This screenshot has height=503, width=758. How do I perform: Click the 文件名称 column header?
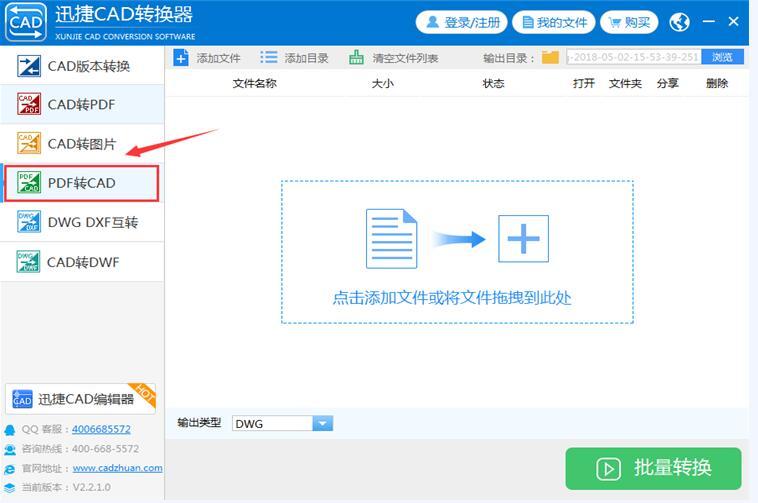[x=254, y=83]
